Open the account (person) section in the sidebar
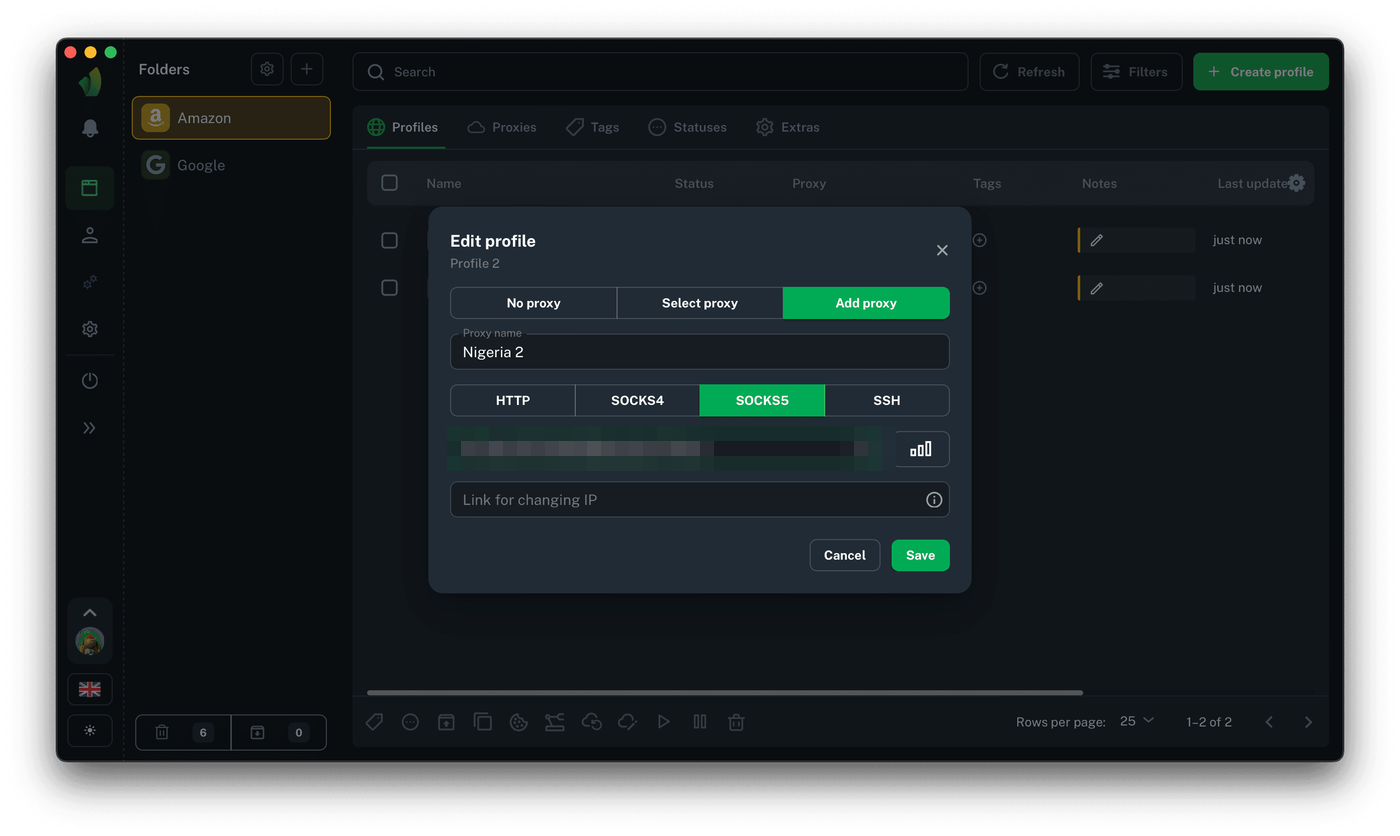The width and height of the screenshot is (1400, 836). [90, 236]
